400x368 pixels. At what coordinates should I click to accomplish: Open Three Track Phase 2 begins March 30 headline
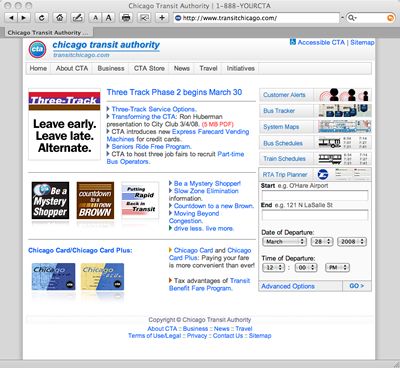pyautogui.click(x=174, y=92)
